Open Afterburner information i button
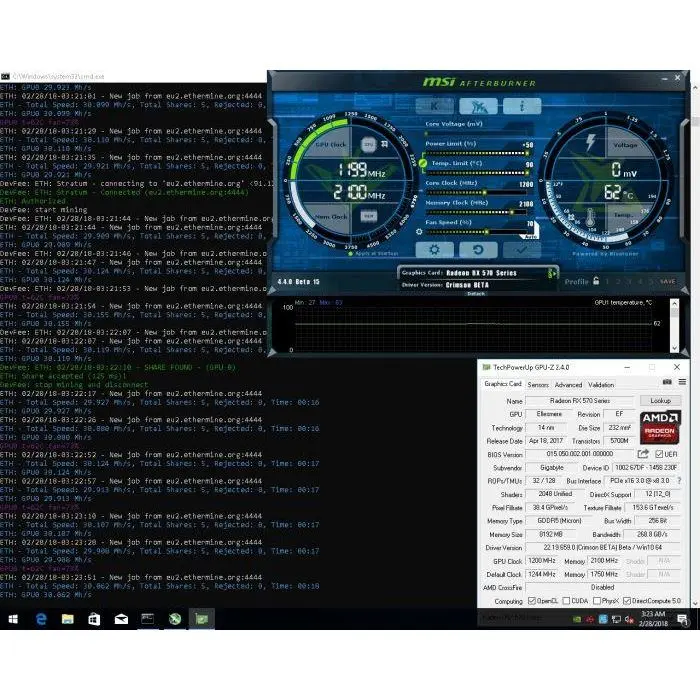Screen dimensions: 700x700 pos(522,106)
